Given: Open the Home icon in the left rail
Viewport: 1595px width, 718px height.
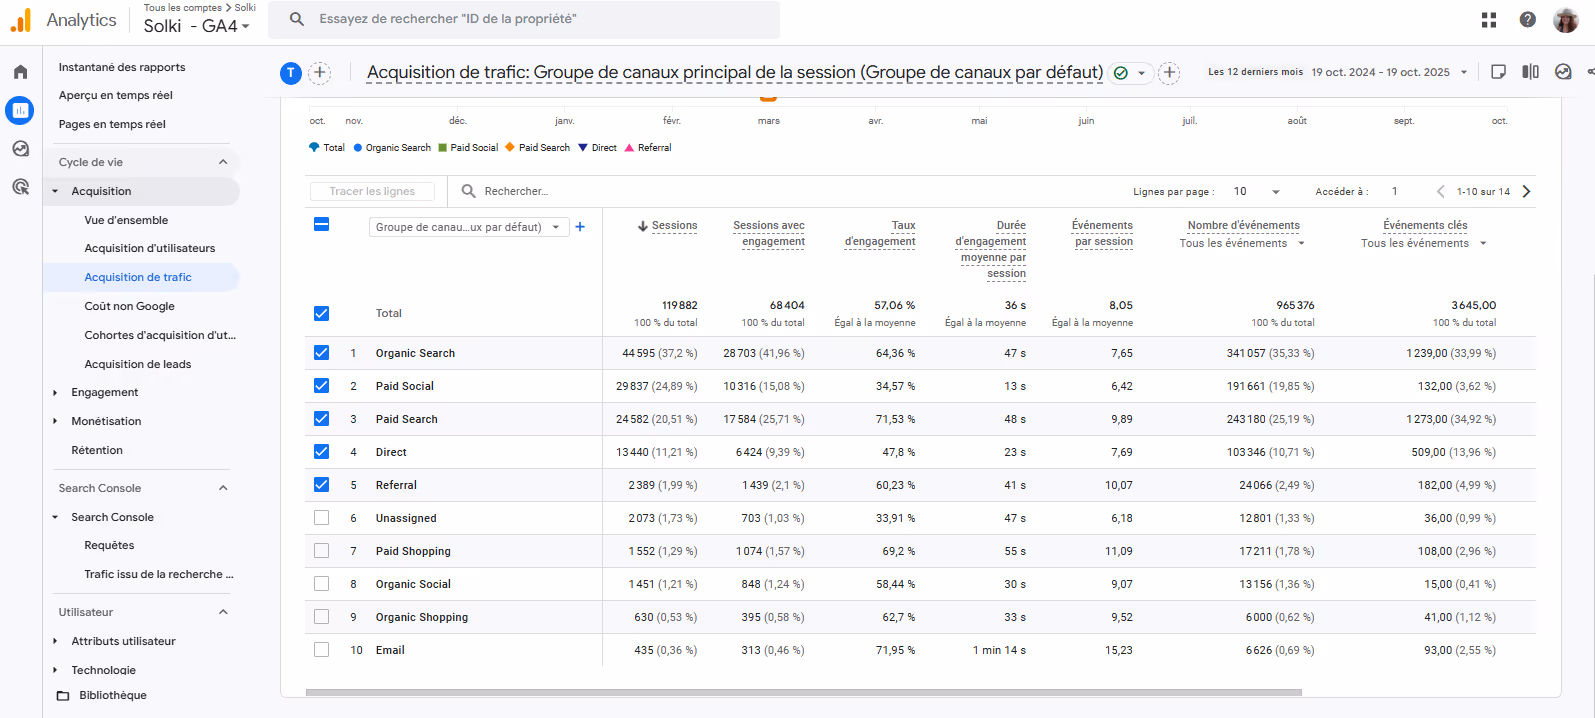Looking at the screenshot, I should (20, 72).
